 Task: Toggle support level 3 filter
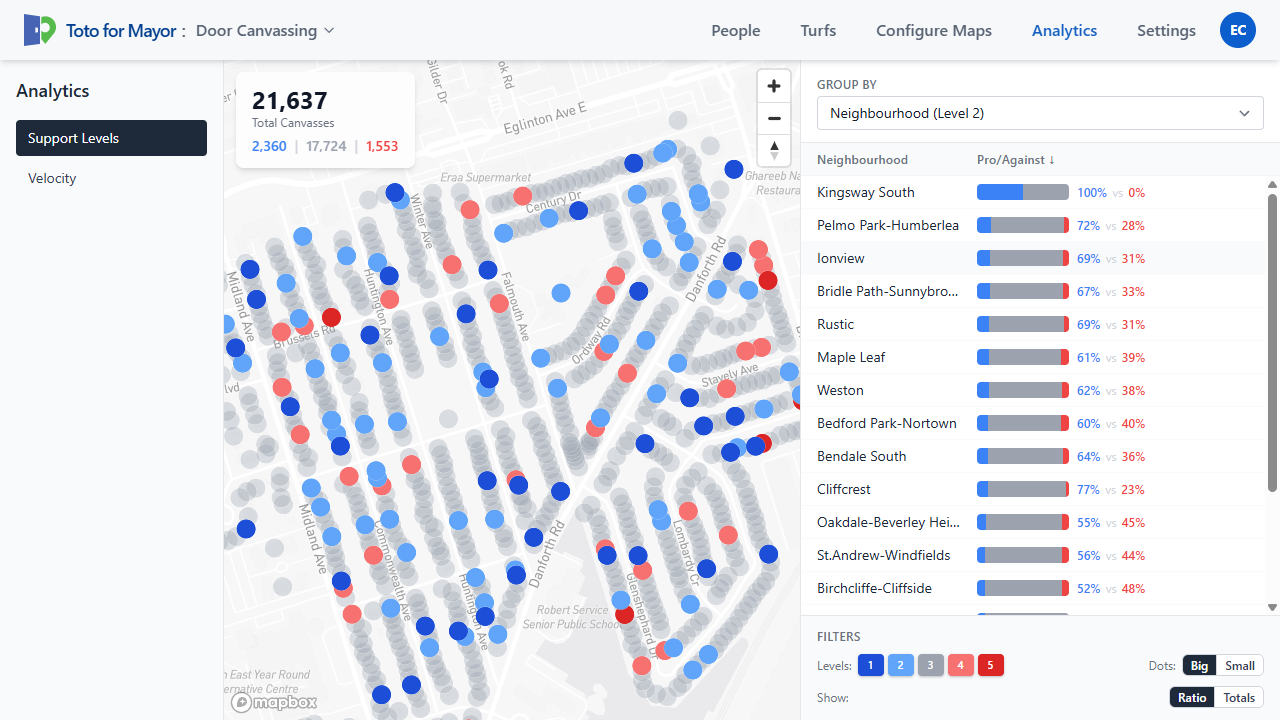(x=931, y=665)
